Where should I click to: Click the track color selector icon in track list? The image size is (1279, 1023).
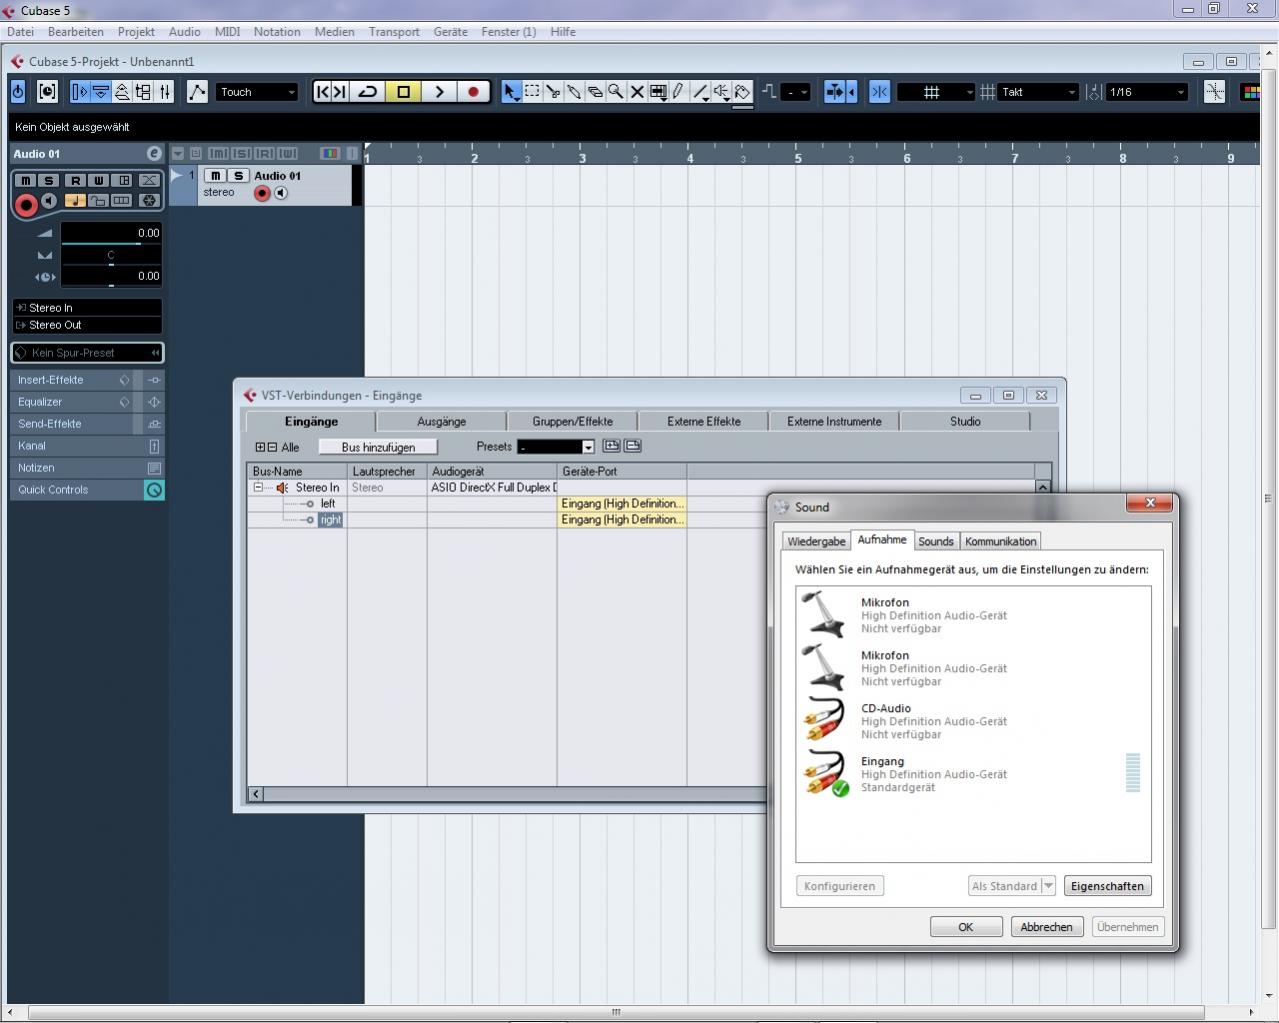coord(329,153)
